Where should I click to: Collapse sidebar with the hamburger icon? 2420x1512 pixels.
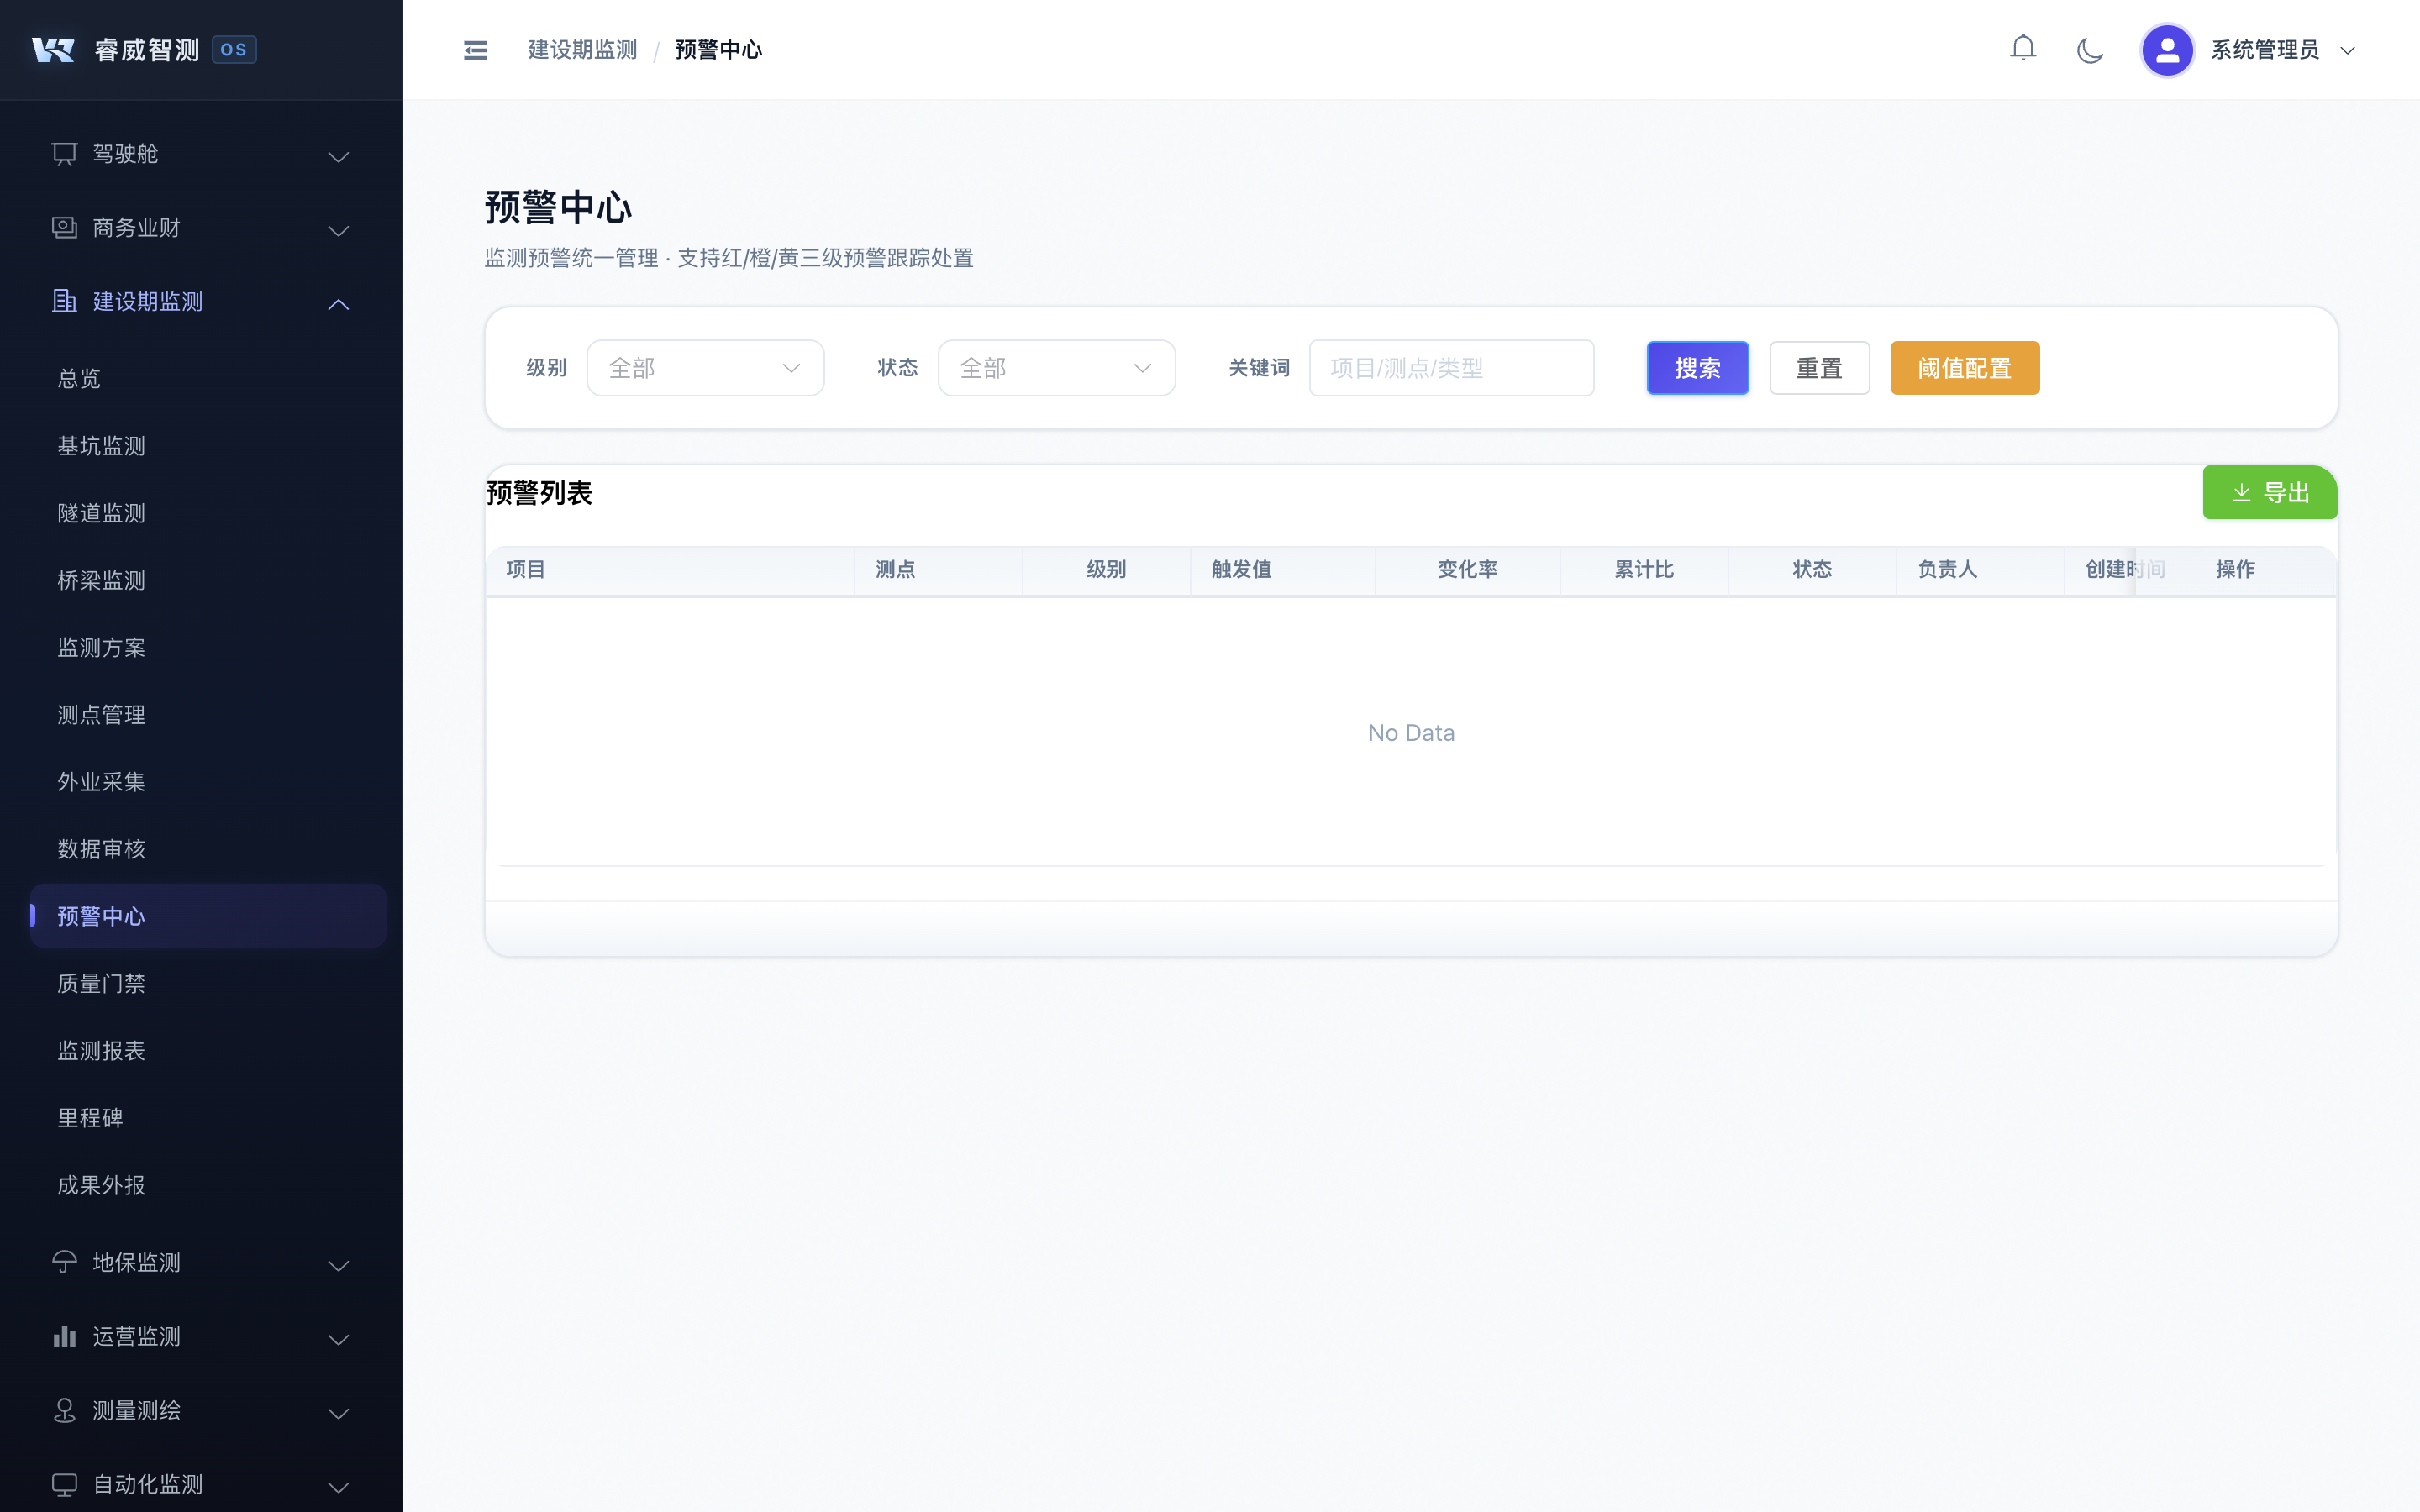(x=475, y=50)
